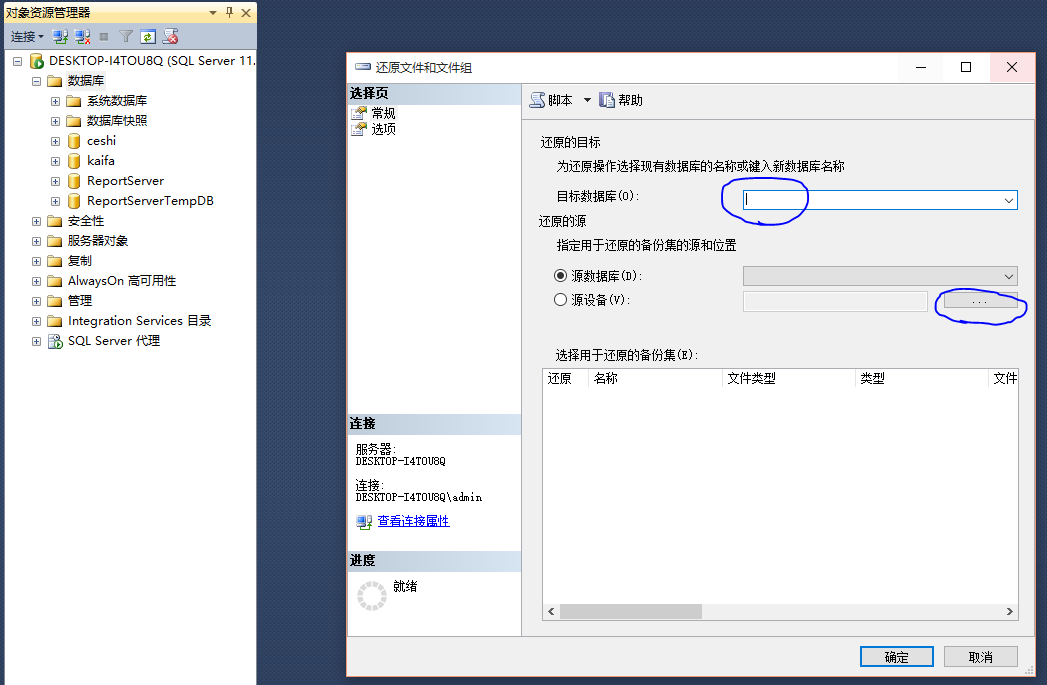Click the ReportServerTempDB cylinder icon
The width and height of the screenshot is (1047, 685).
[x=74, y=202]
